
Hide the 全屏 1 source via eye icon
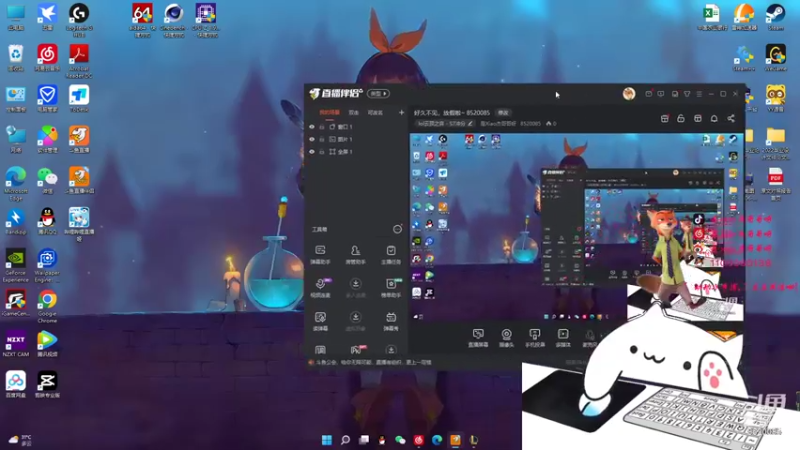pyautogui.click(x=312, y=152)
